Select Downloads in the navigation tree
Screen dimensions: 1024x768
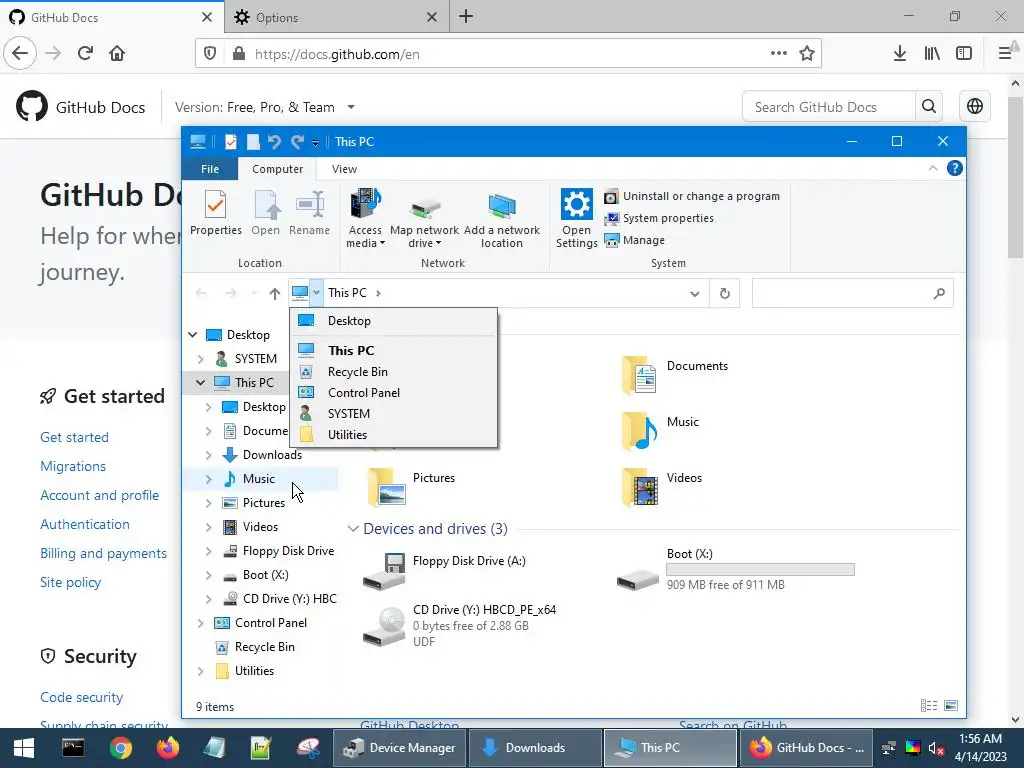coord(272,455)
